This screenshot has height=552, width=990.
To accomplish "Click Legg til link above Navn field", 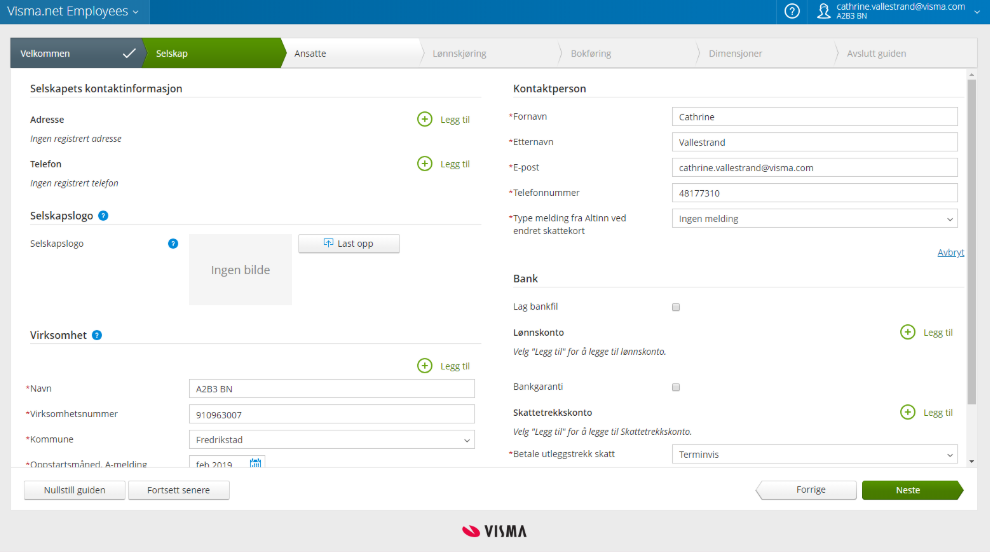I will click(455, 366).
